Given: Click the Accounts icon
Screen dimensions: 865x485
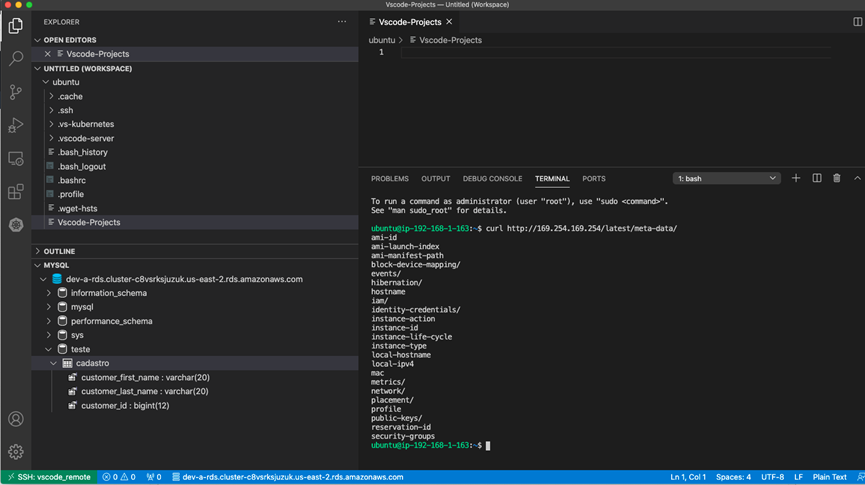Looking at the screenshot, I should 16,419.
